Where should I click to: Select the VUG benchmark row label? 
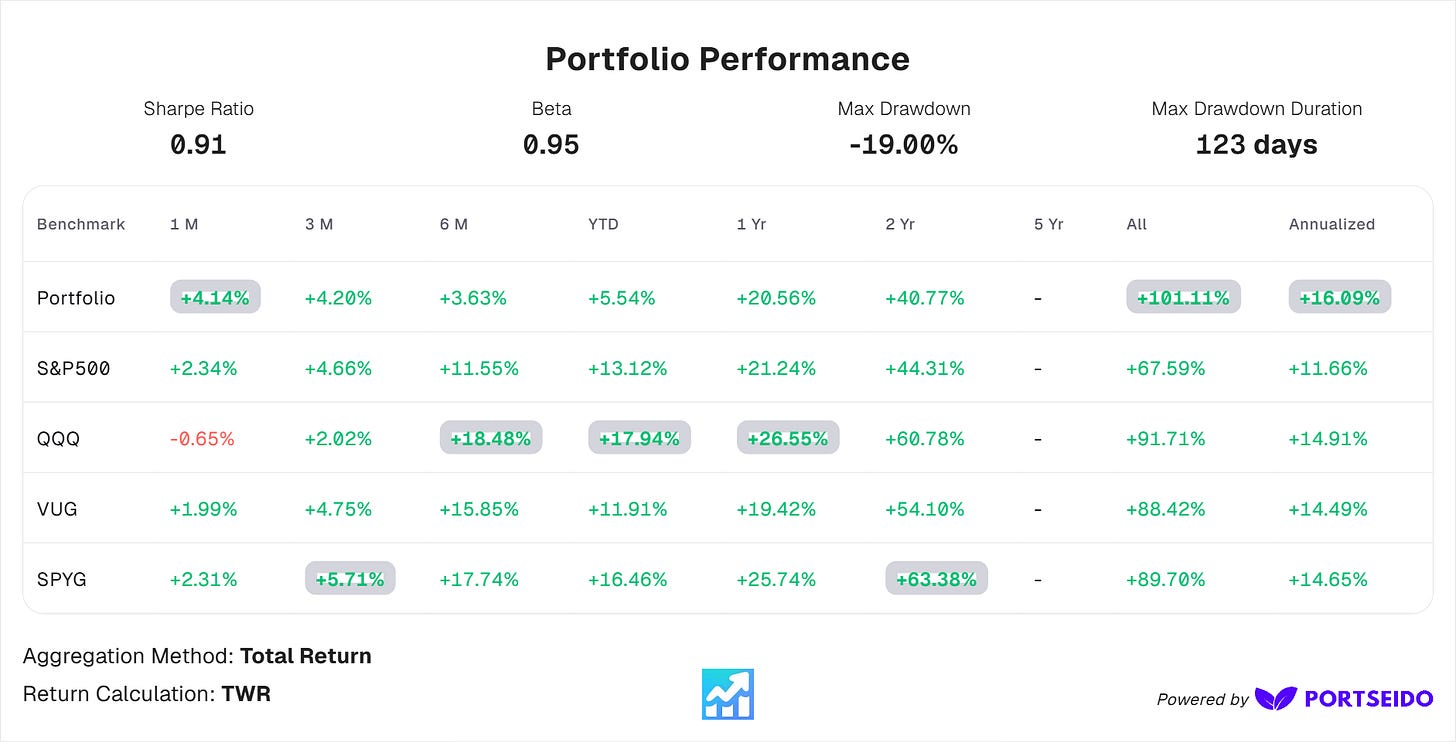pos(57,508)
